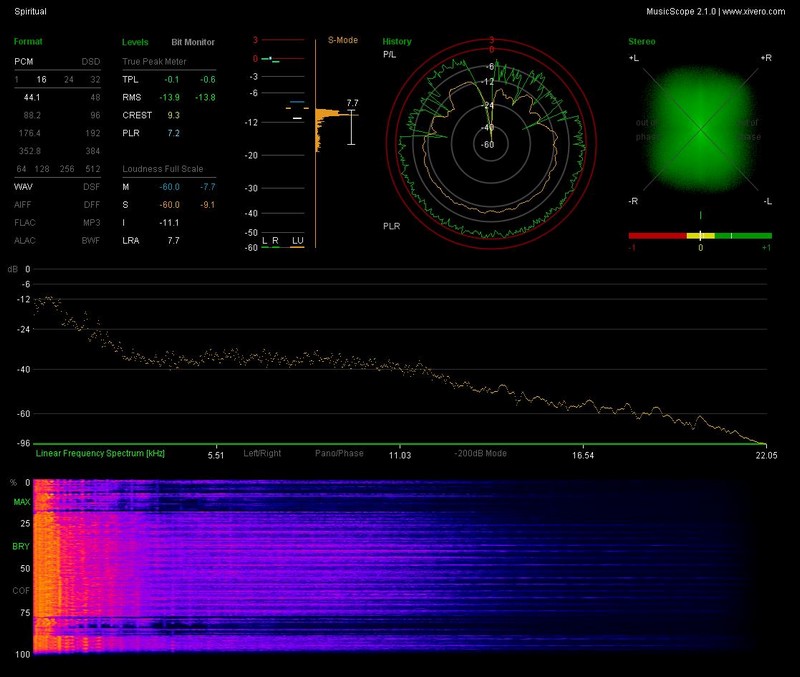The image size is (800, 677).
Task: Open the Stereo panel heading
Action: [x=642, y=41]
